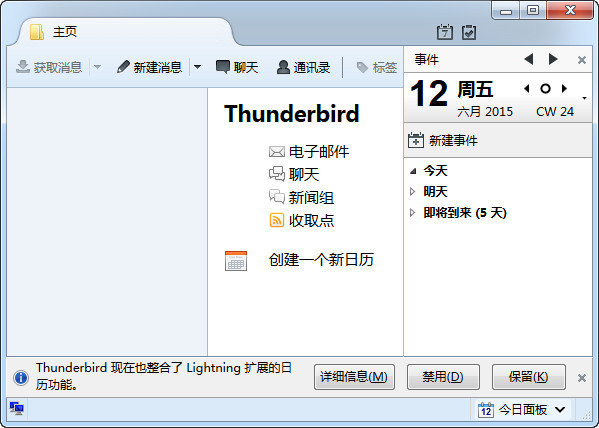Go to previous day in mini-day
Viewport: 599px width, 428px height.
527,89
